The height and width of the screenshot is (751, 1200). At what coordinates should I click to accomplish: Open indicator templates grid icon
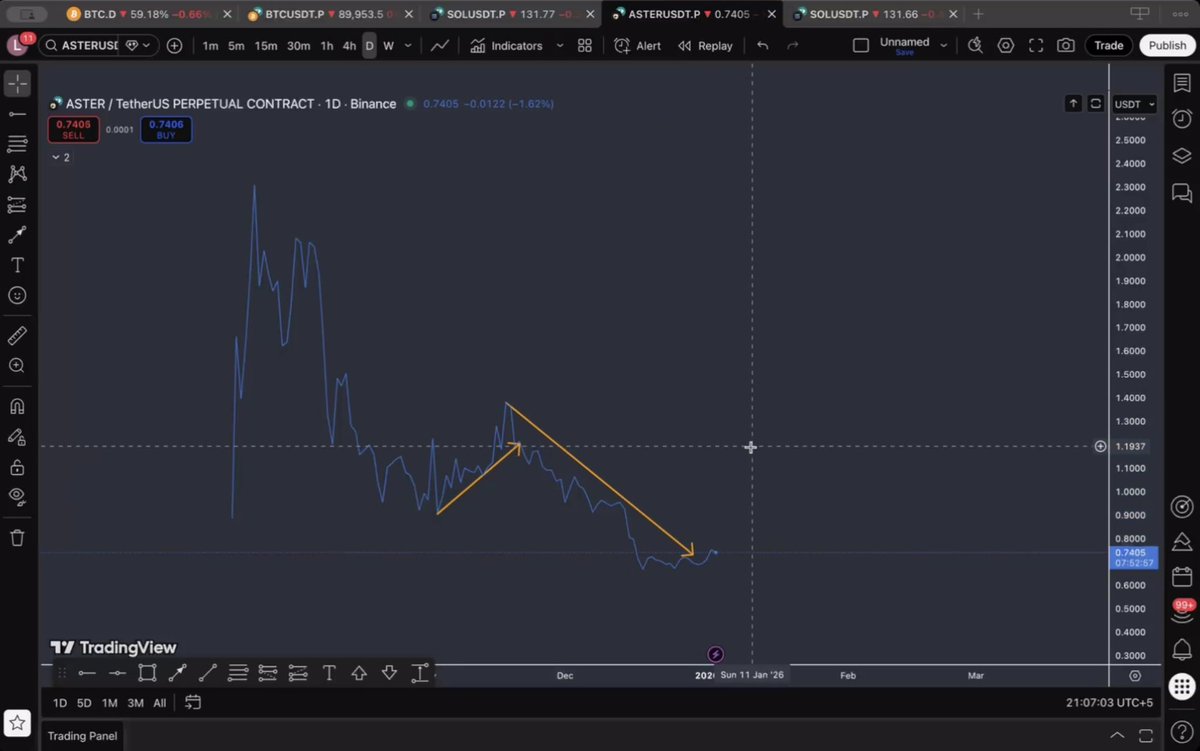coord(585,46)
